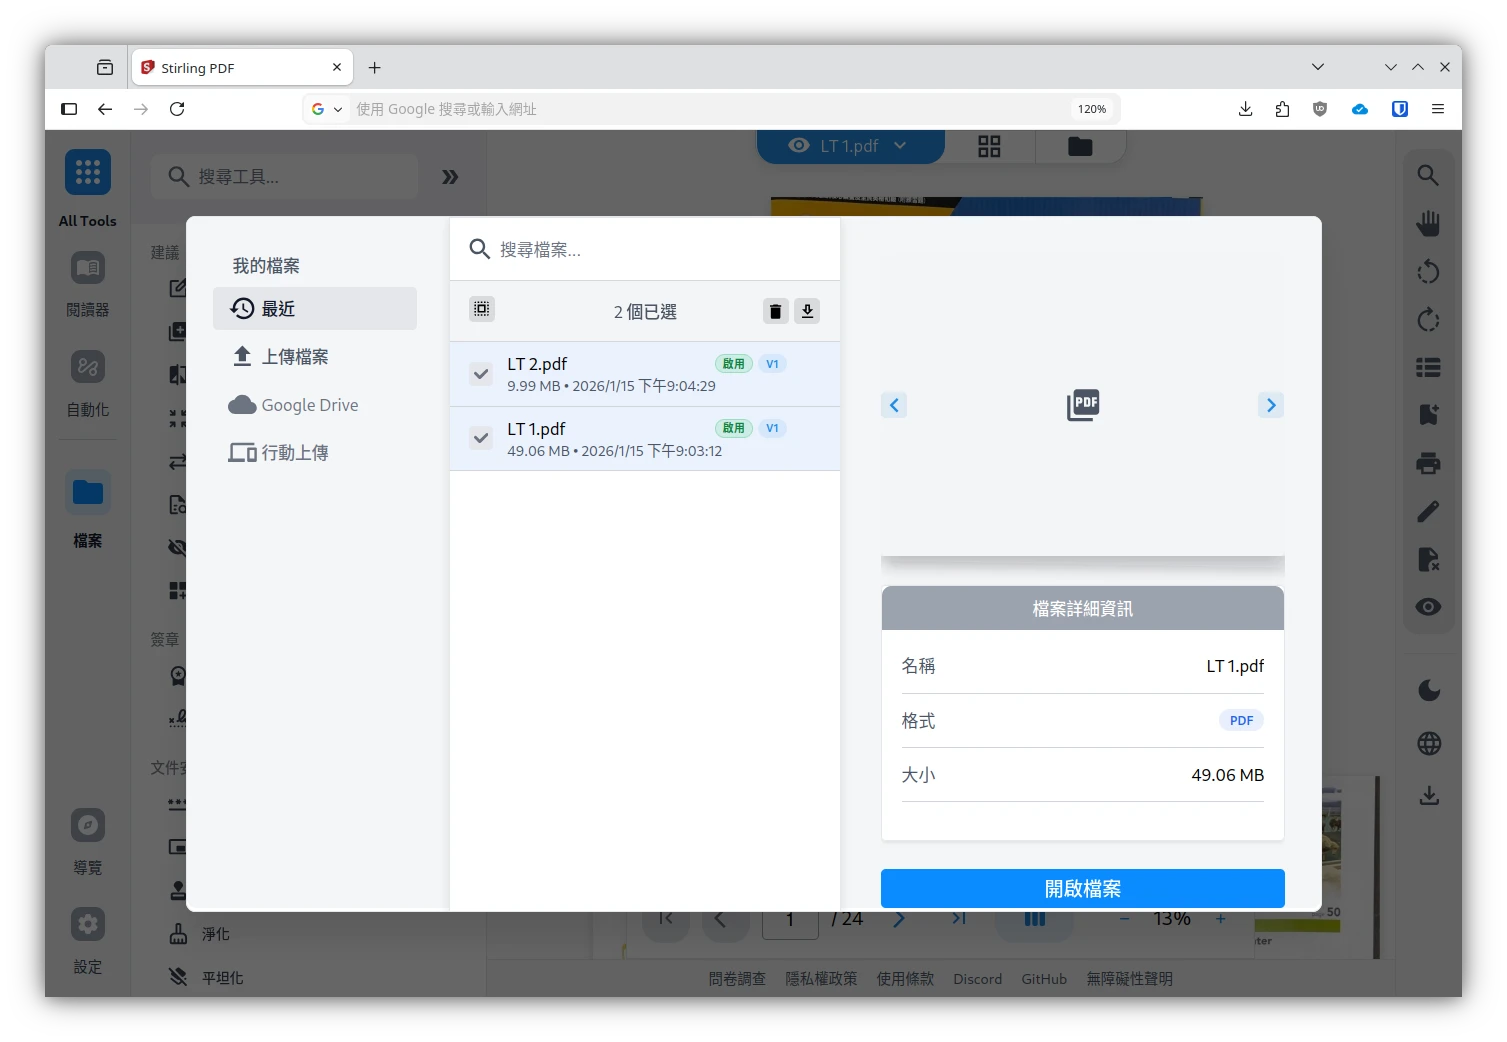Go to next file preview arrow
This screenshot has height=1042, width=1507.
(x=1270, y=405)
